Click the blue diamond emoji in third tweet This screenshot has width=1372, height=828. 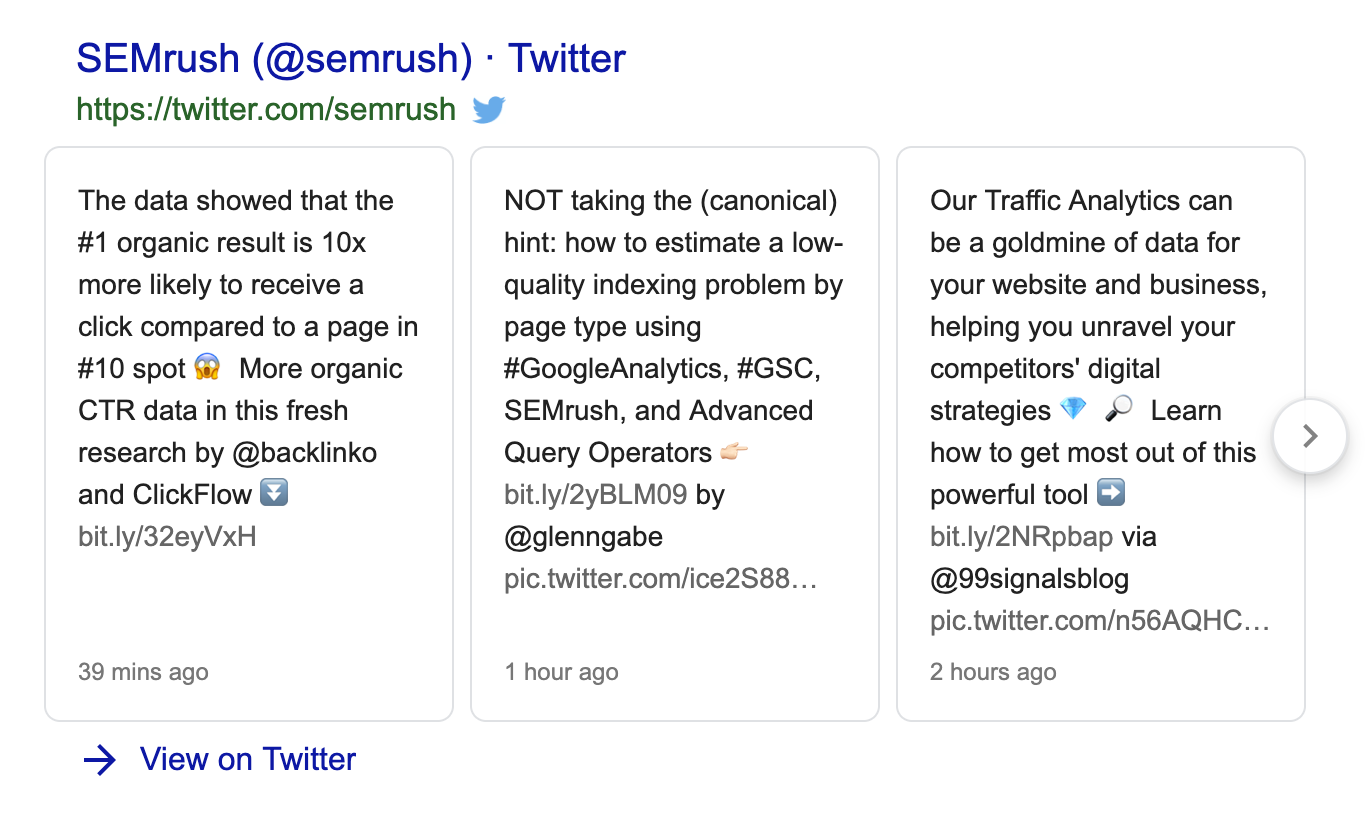tap(1072, 411)
